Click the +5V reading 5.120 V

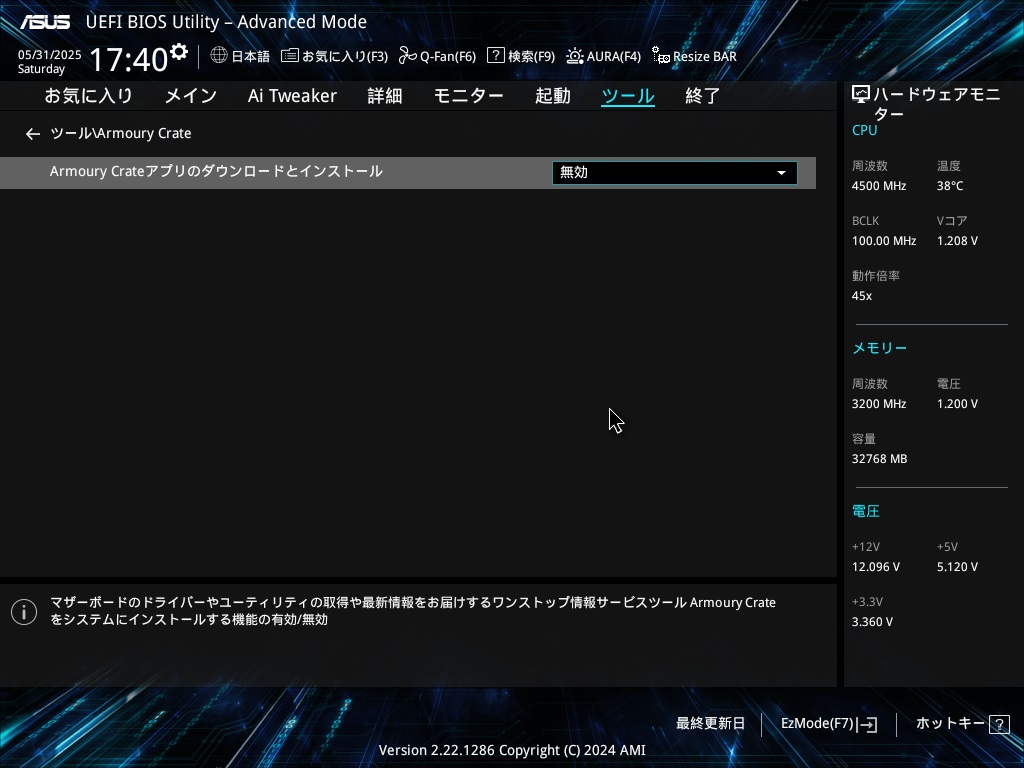957,567
